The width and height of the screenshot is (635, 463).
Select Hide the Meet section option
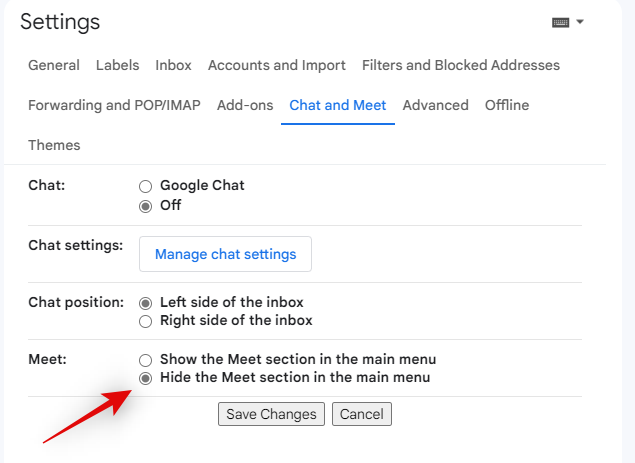tap(146, 378)
